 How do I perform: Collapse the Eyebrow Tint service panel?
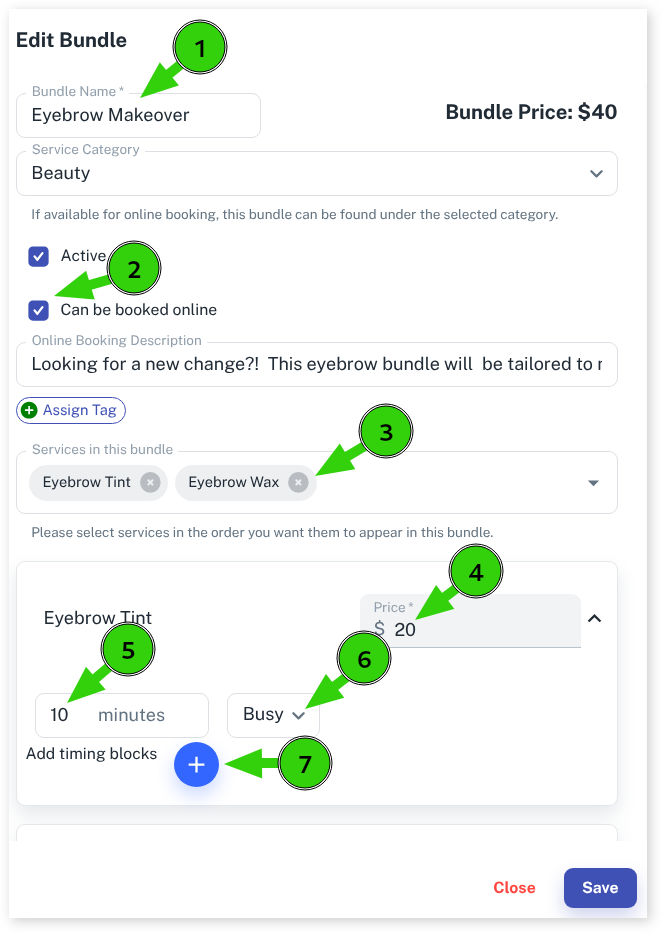[594, 619]
